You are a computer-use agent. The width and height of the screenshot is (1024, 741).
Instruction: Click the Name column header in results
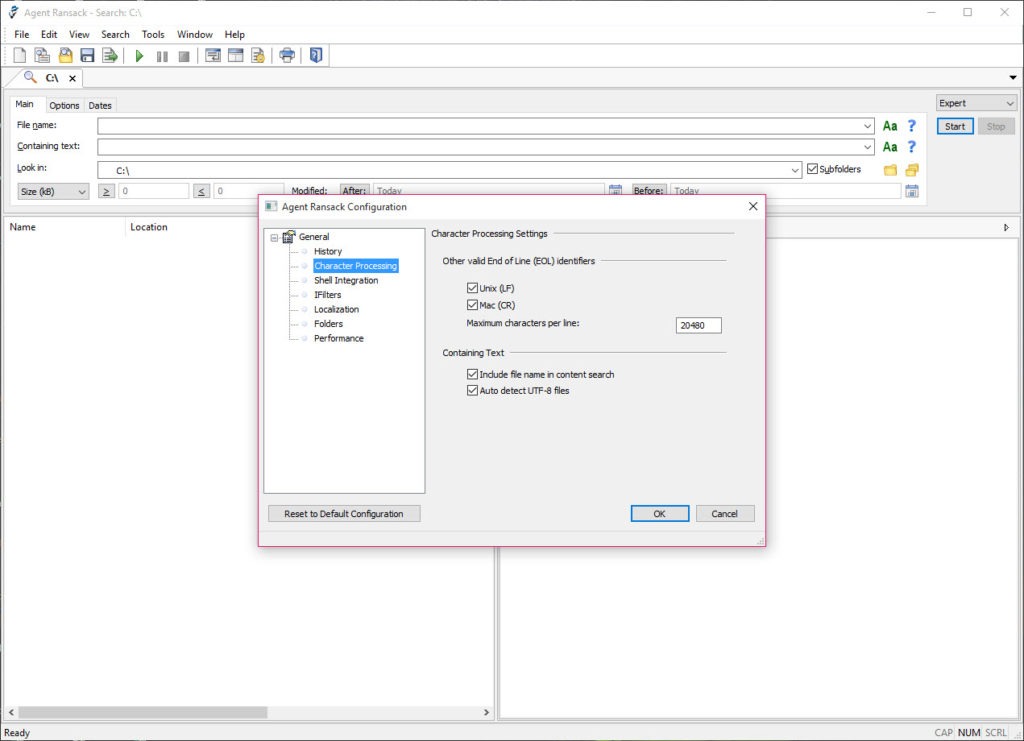click(x=64, y=227)
